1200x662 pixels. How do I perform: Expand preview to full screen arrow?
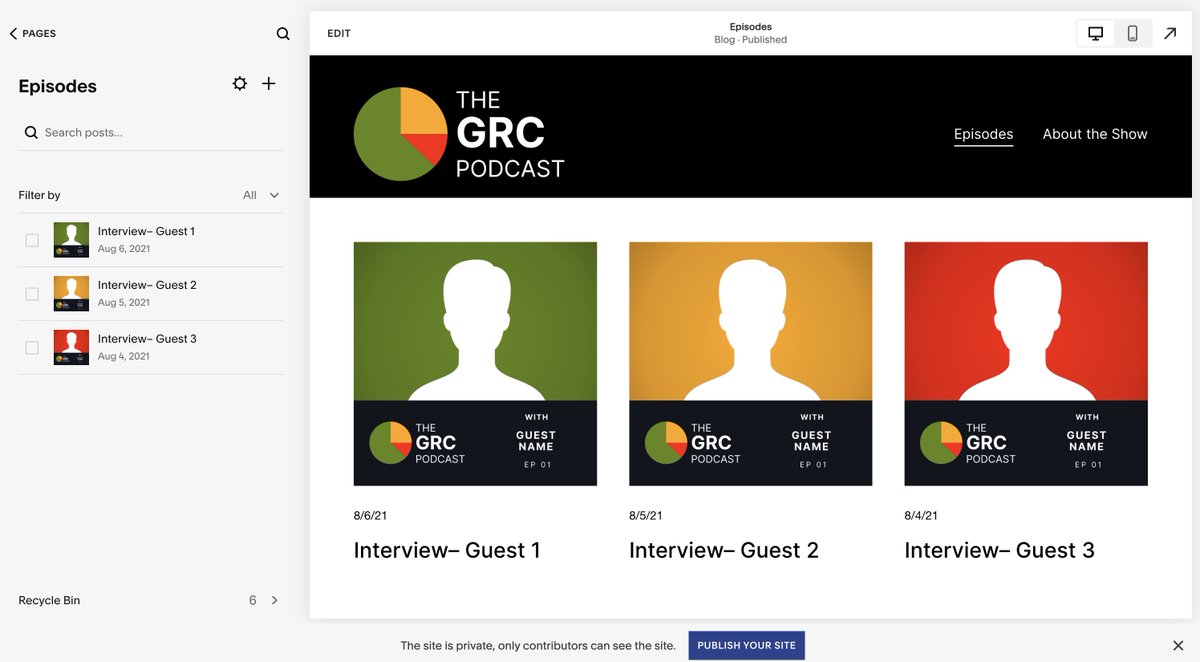[x=1170, y=34]
